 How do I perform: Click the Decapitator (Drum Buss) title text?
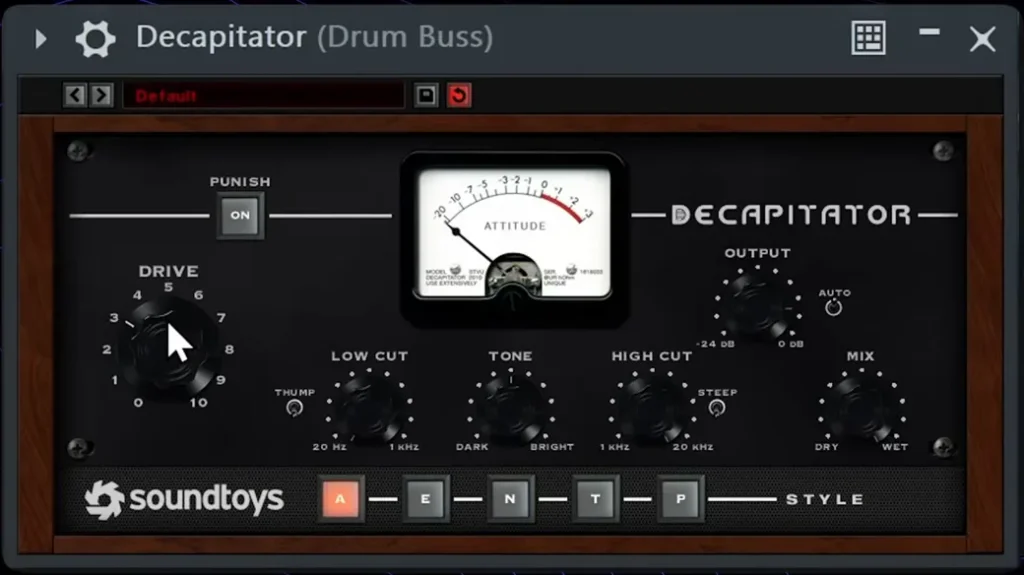pos(314,37)
